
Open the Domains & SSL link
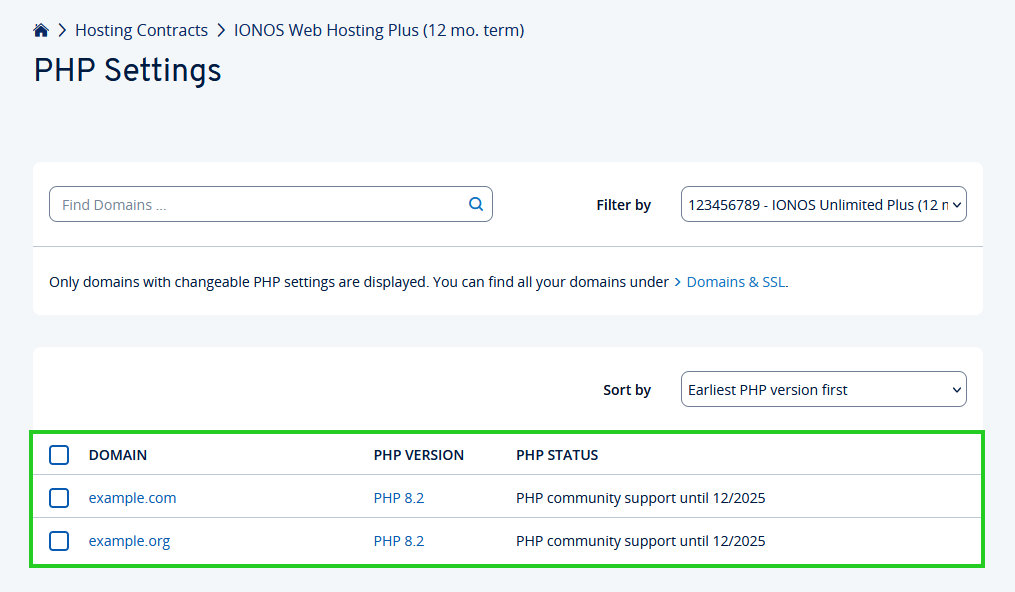pos(736,282)
